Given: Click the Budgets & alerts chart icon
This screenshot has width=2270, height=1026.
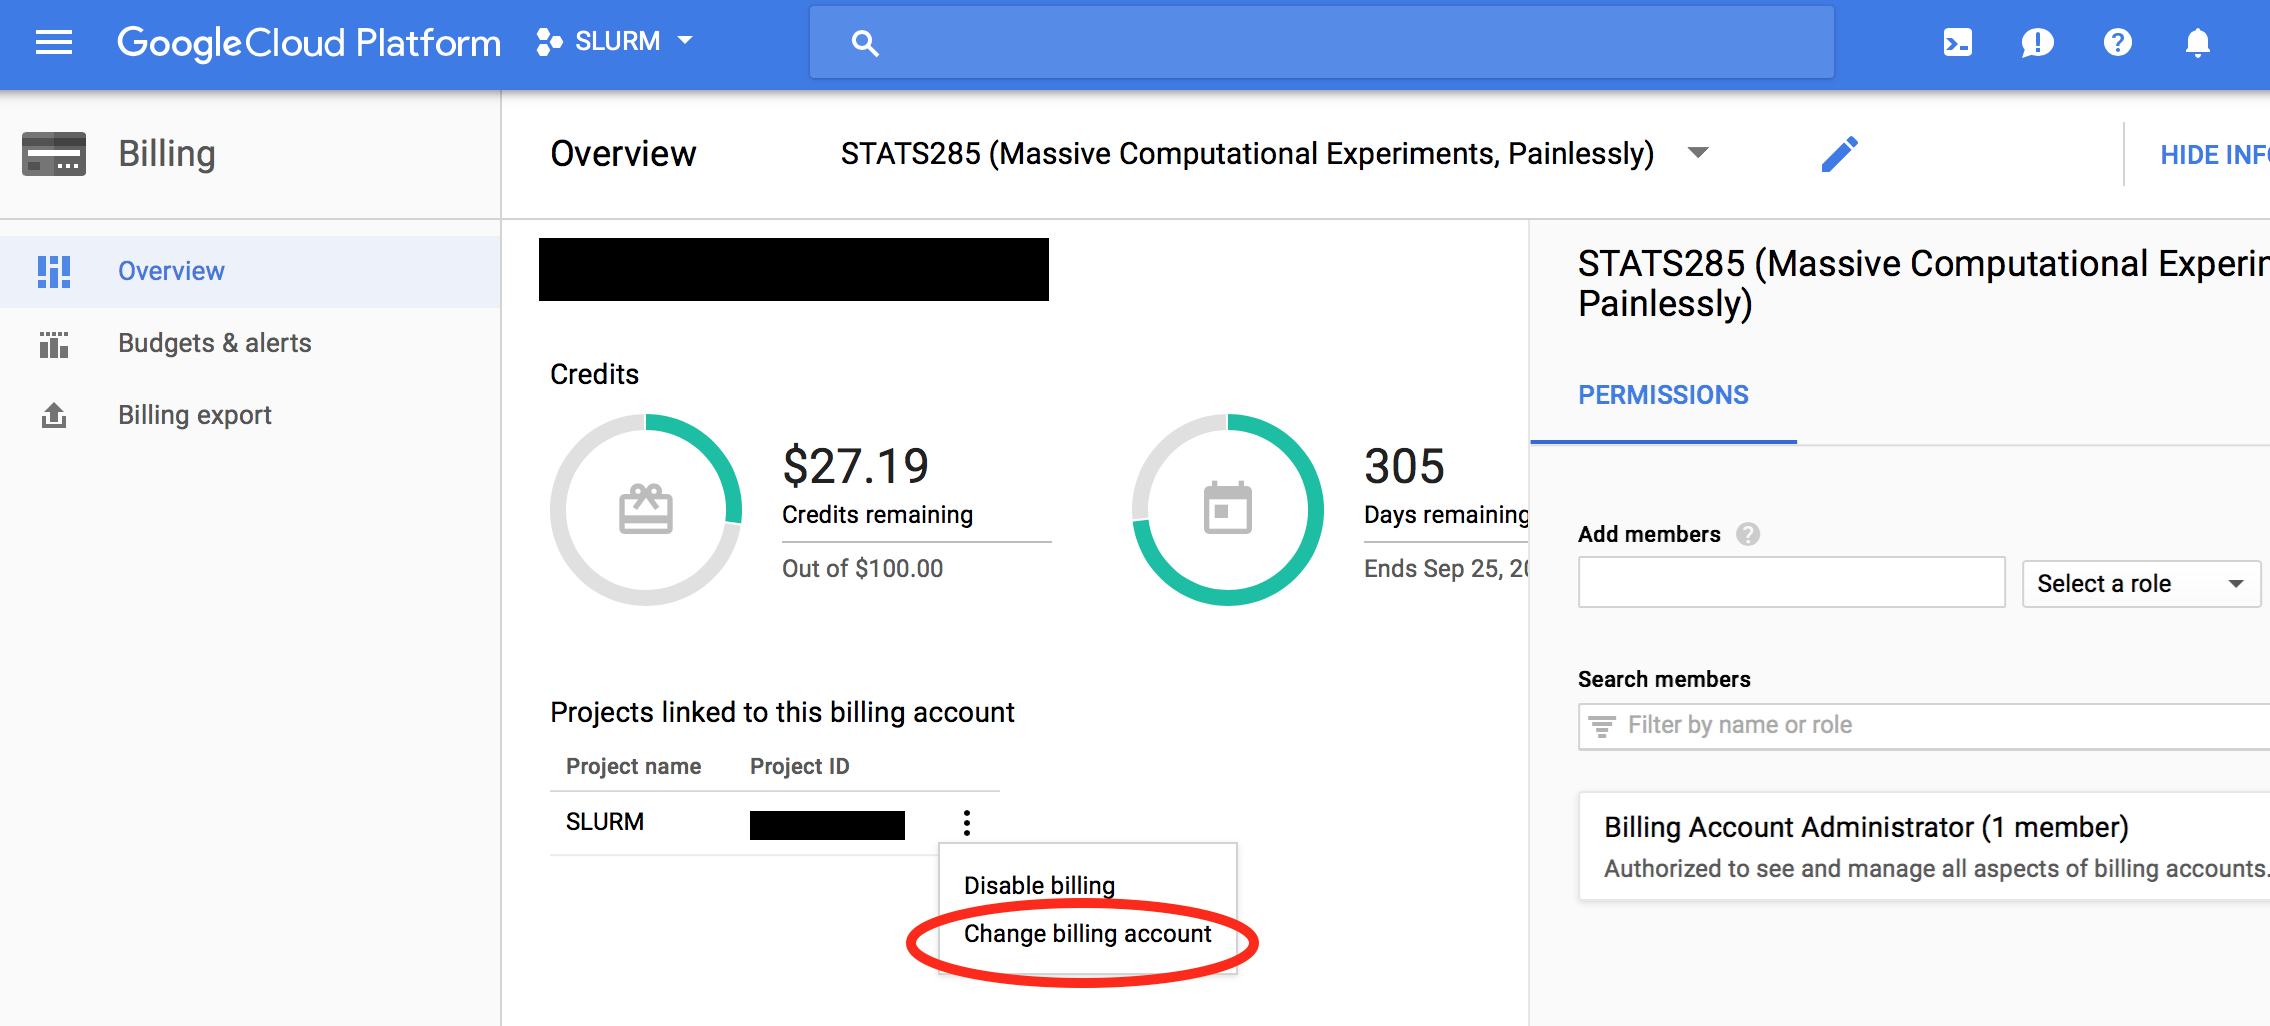Looking at the screenshot, I should click(54, 344).
